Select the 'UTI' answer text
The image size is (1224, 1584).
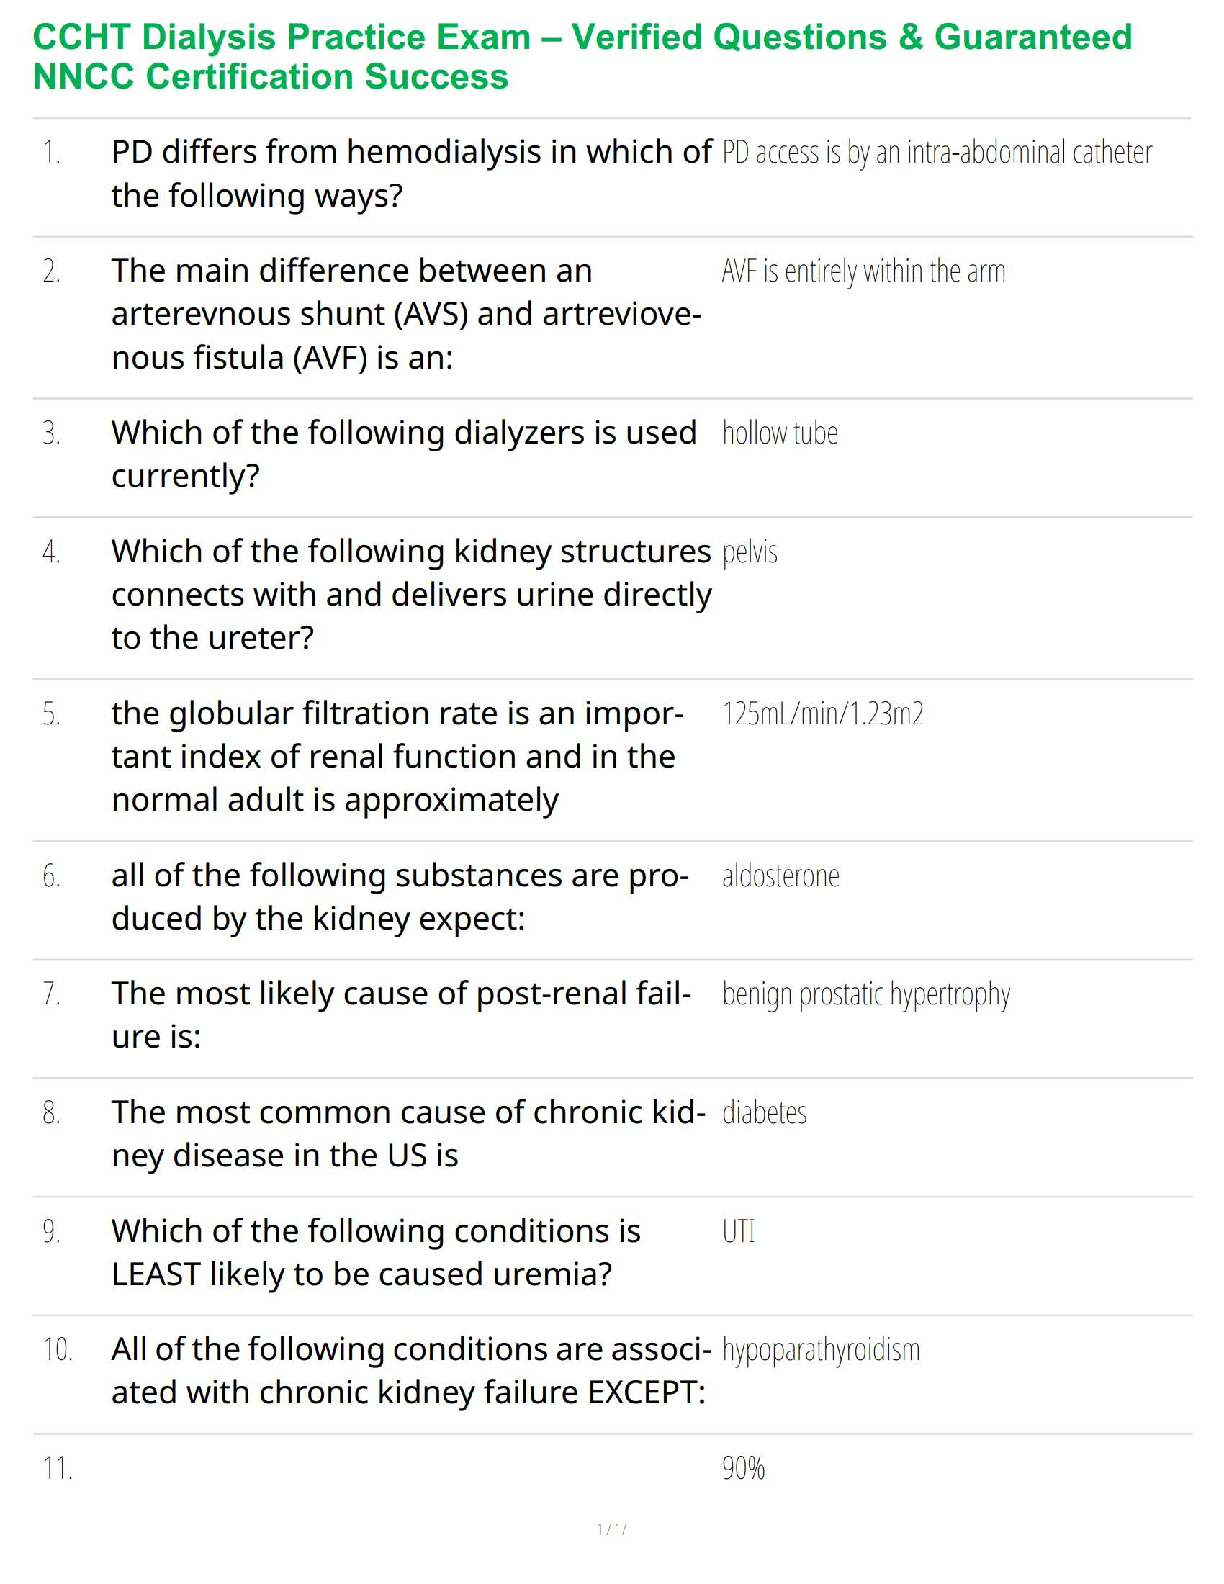click(739, 1231)
